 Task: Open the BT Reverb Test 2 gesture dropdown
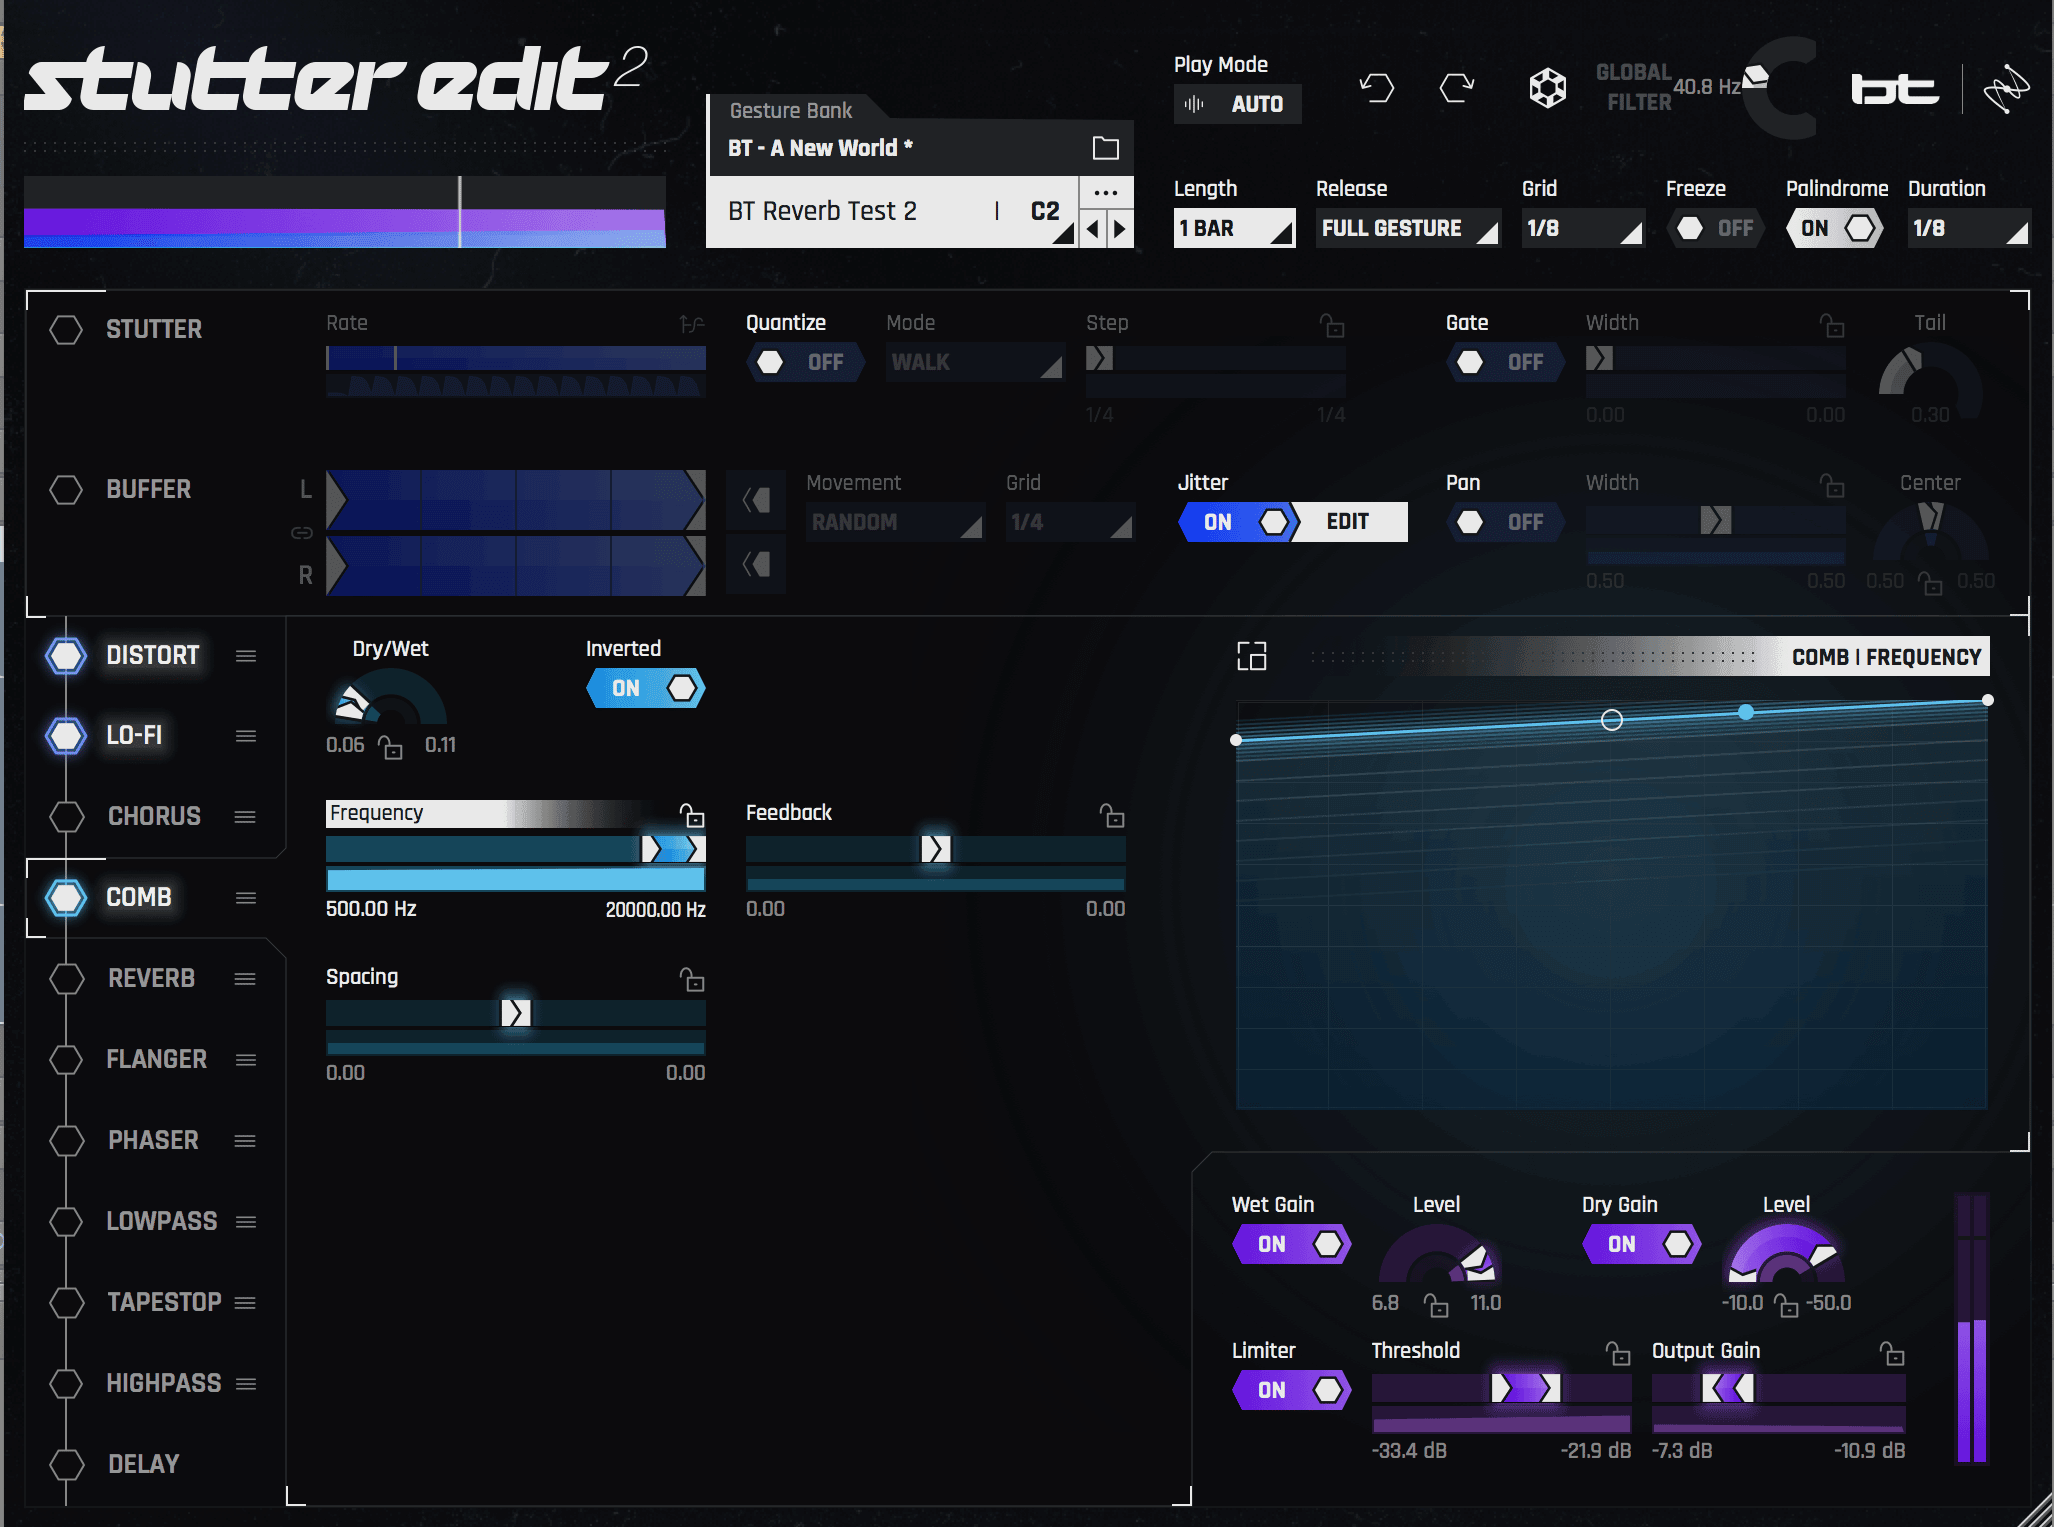[892, 212]
